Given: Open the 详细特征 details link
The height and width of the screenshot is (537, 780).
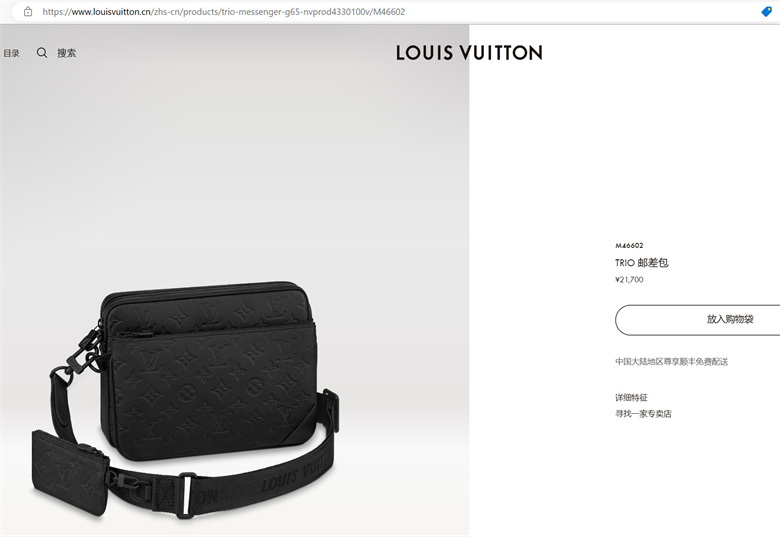Looking at the screenshot, I should [x=631, y=397].
